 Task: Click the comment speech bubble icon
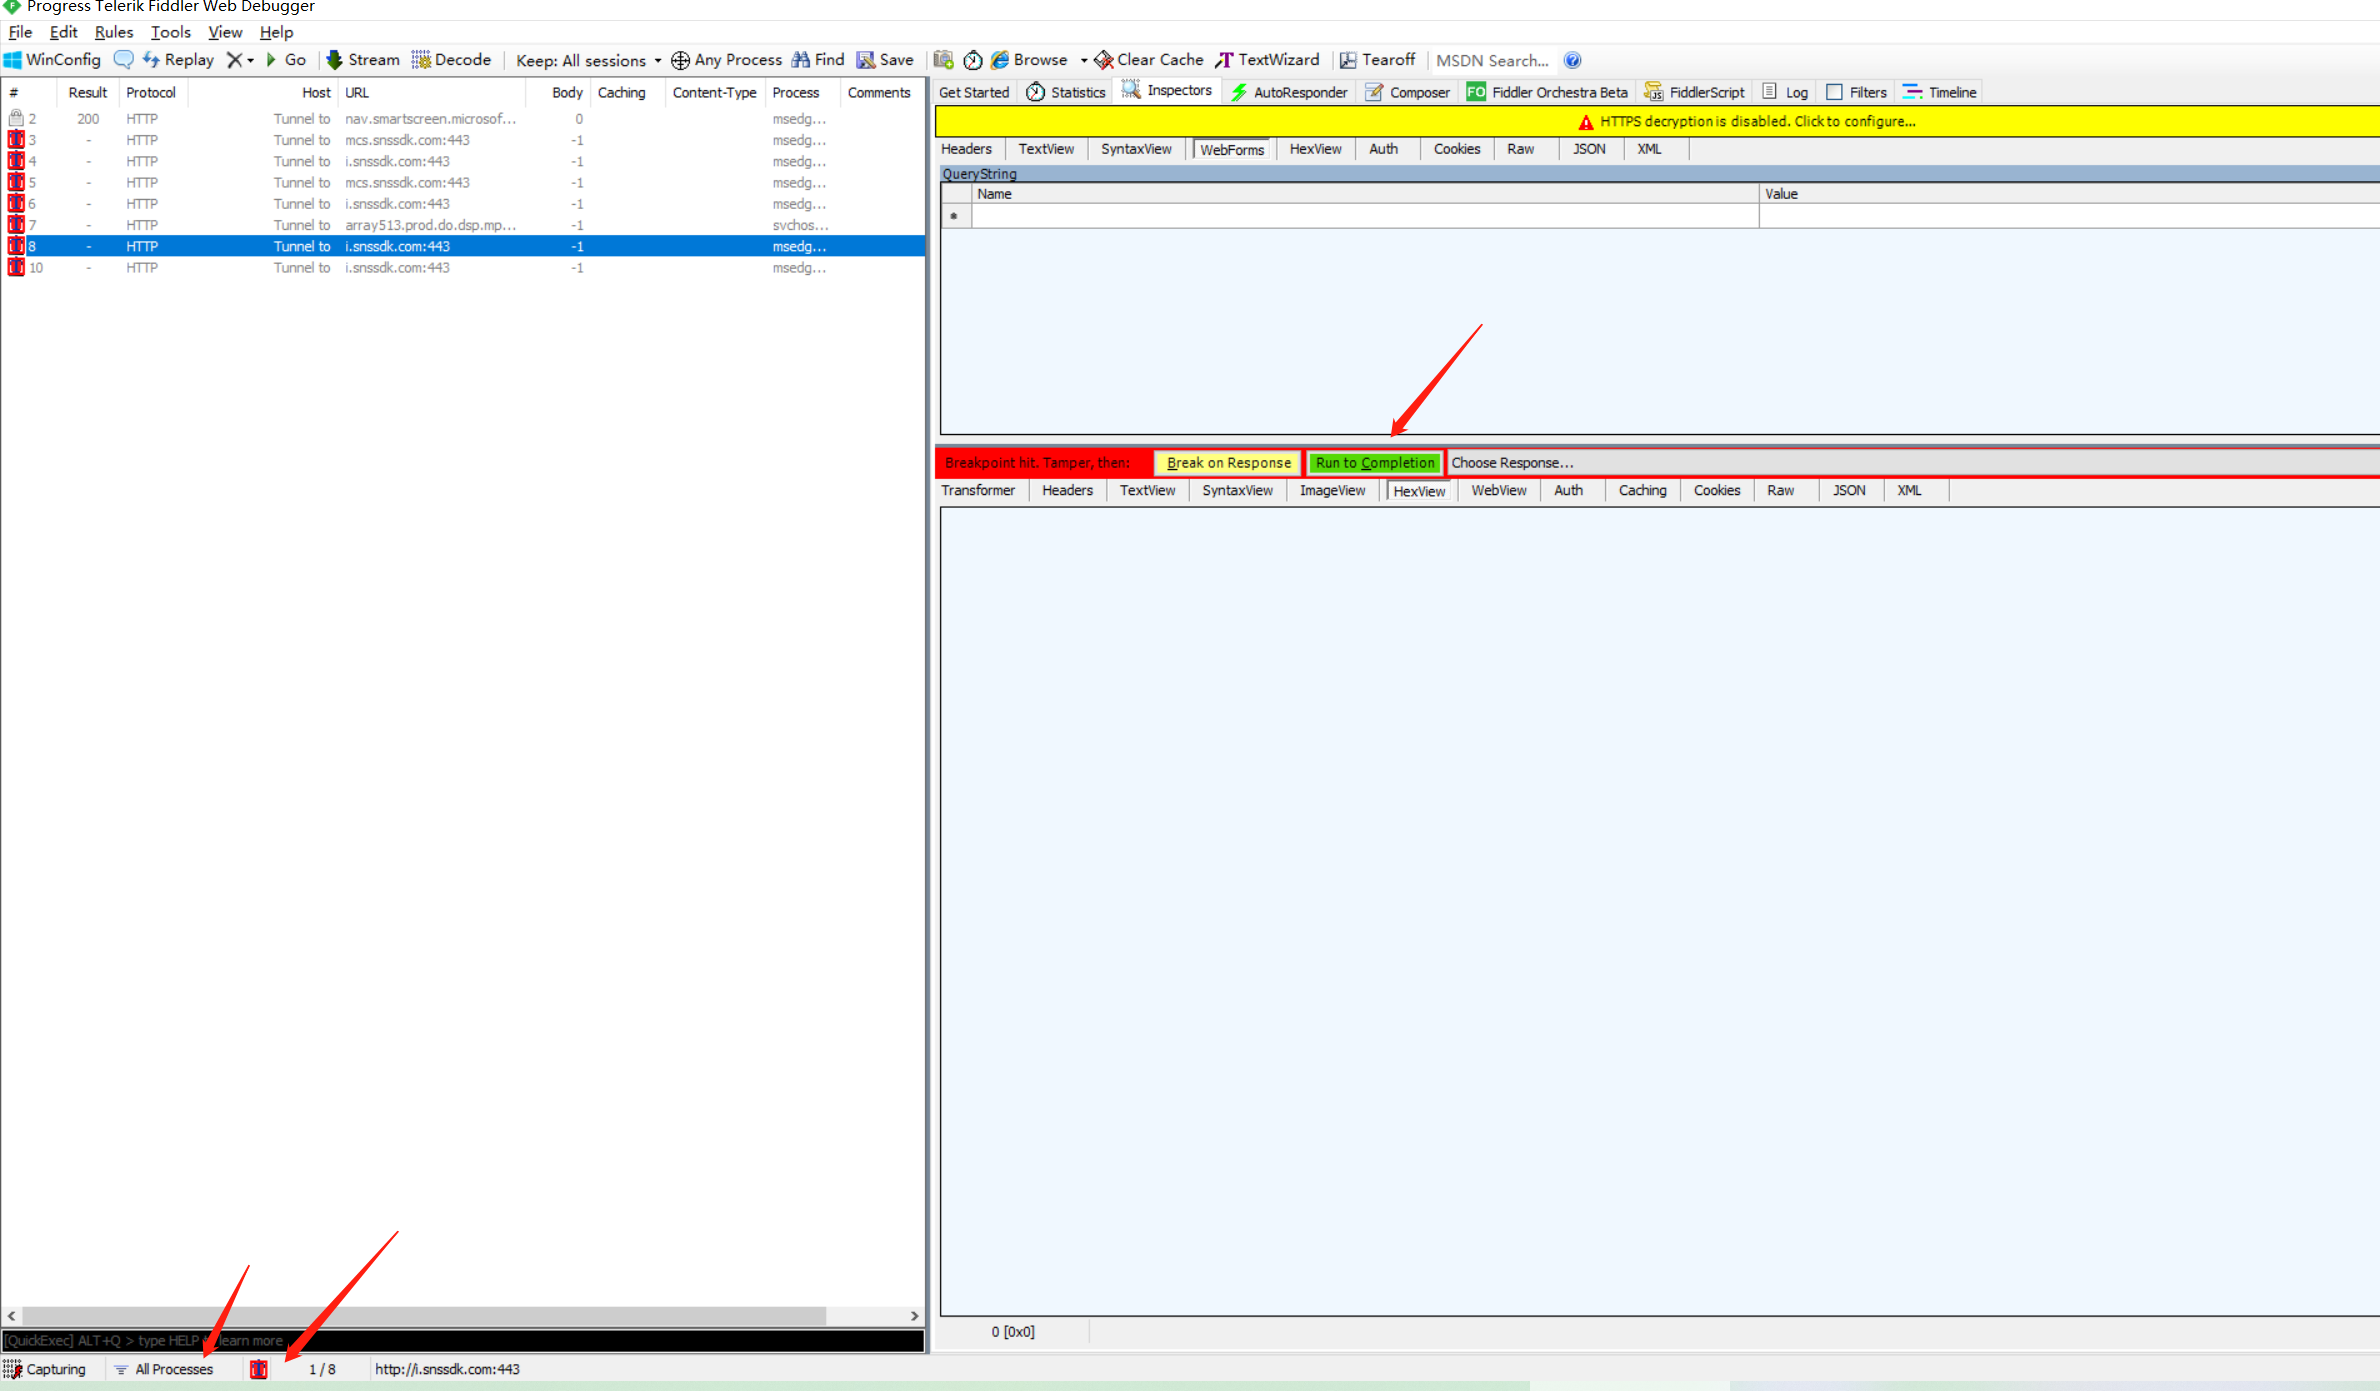(x=123, y=60)
